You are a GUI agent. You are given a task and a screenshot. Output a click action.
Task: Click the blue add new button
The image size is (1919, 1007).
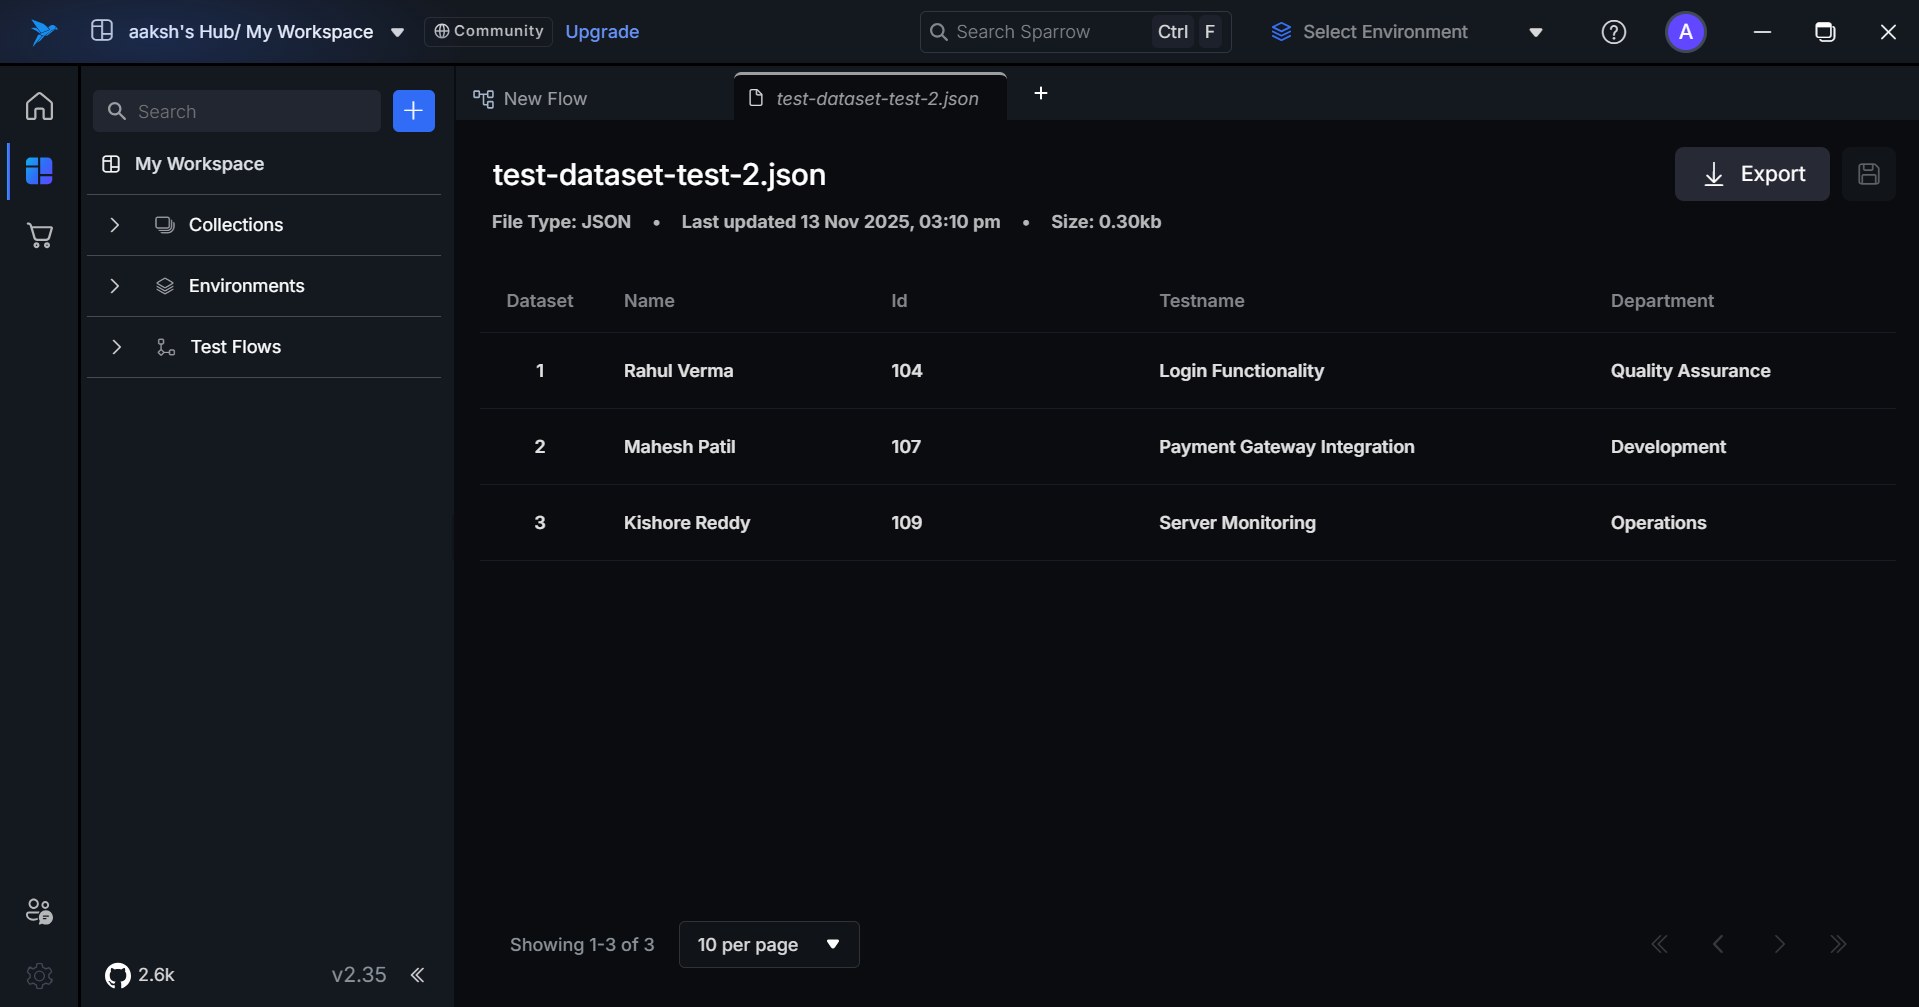(x=413, y=111)
